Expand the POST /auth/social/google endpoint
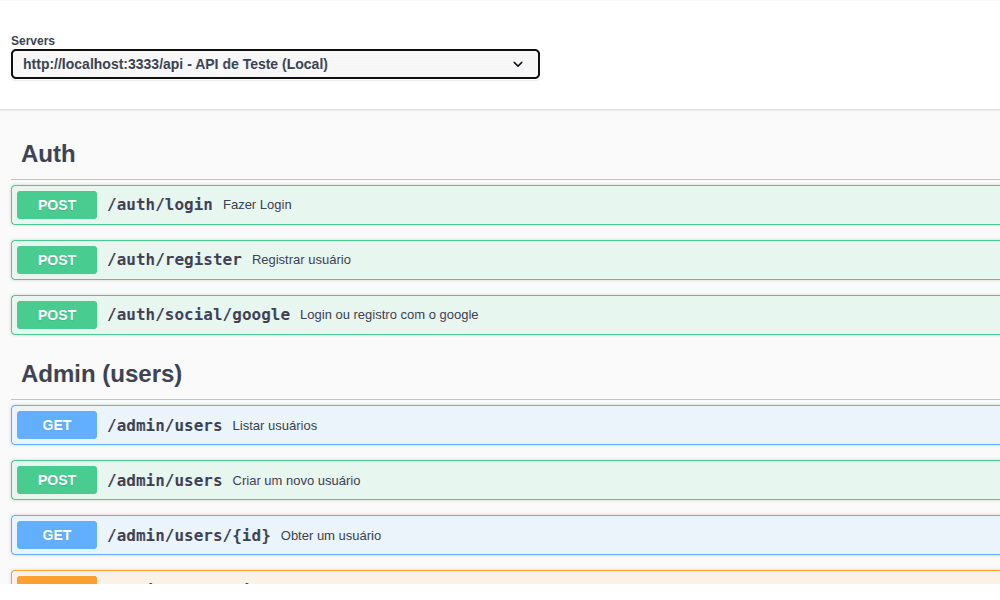Viewport: 1000px width, 600px height. click(506, 315)
